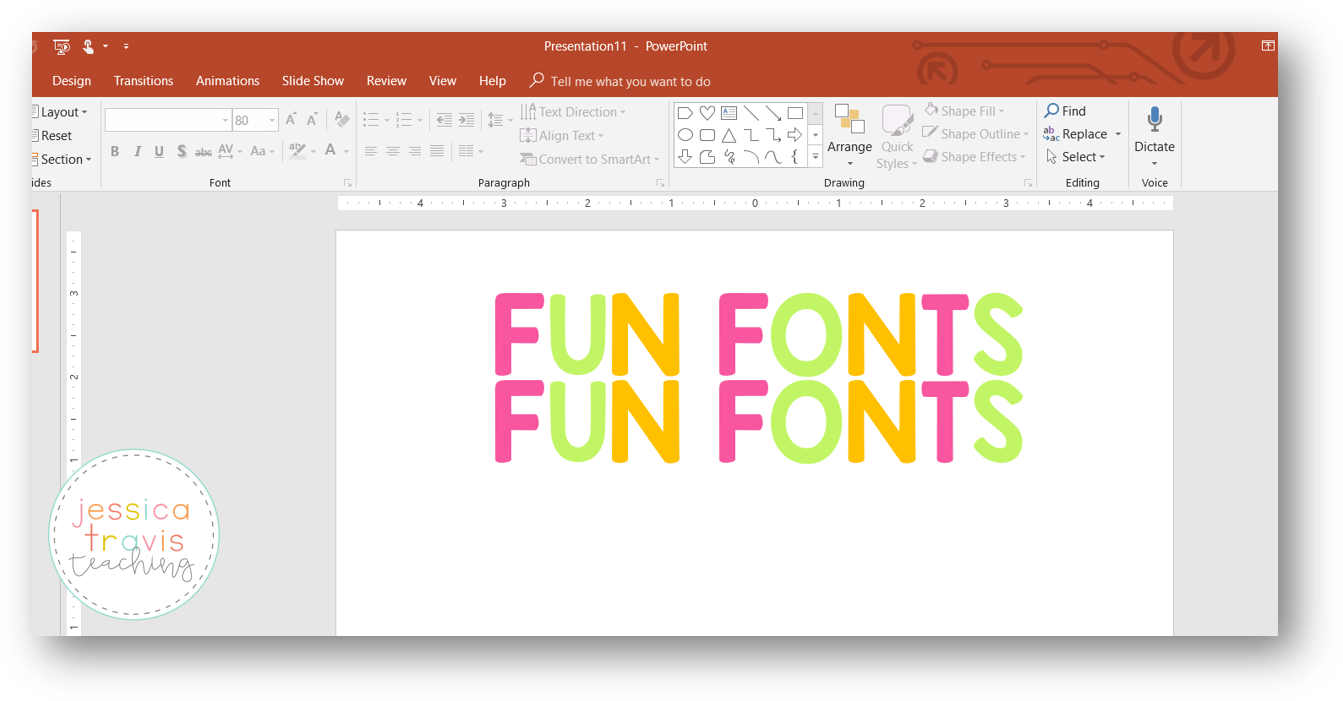The image size is (1343, 701).
Task: Click the Reset slide button
Action: (54, 136)
